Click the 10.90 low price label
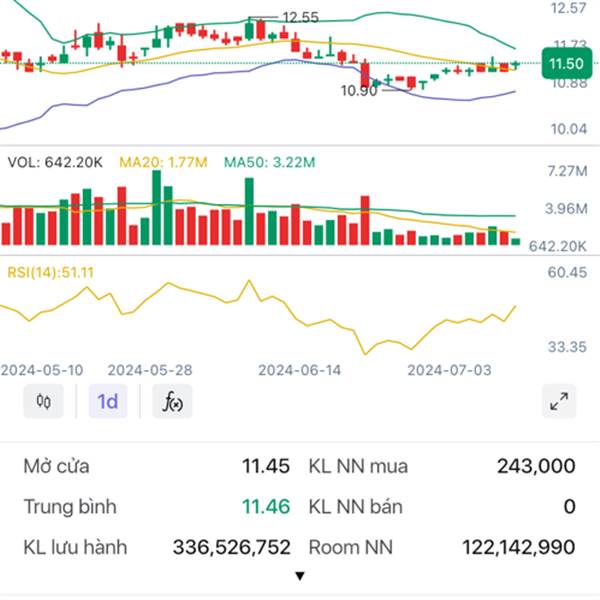This screenshot has height=600, width=600. 359,91
